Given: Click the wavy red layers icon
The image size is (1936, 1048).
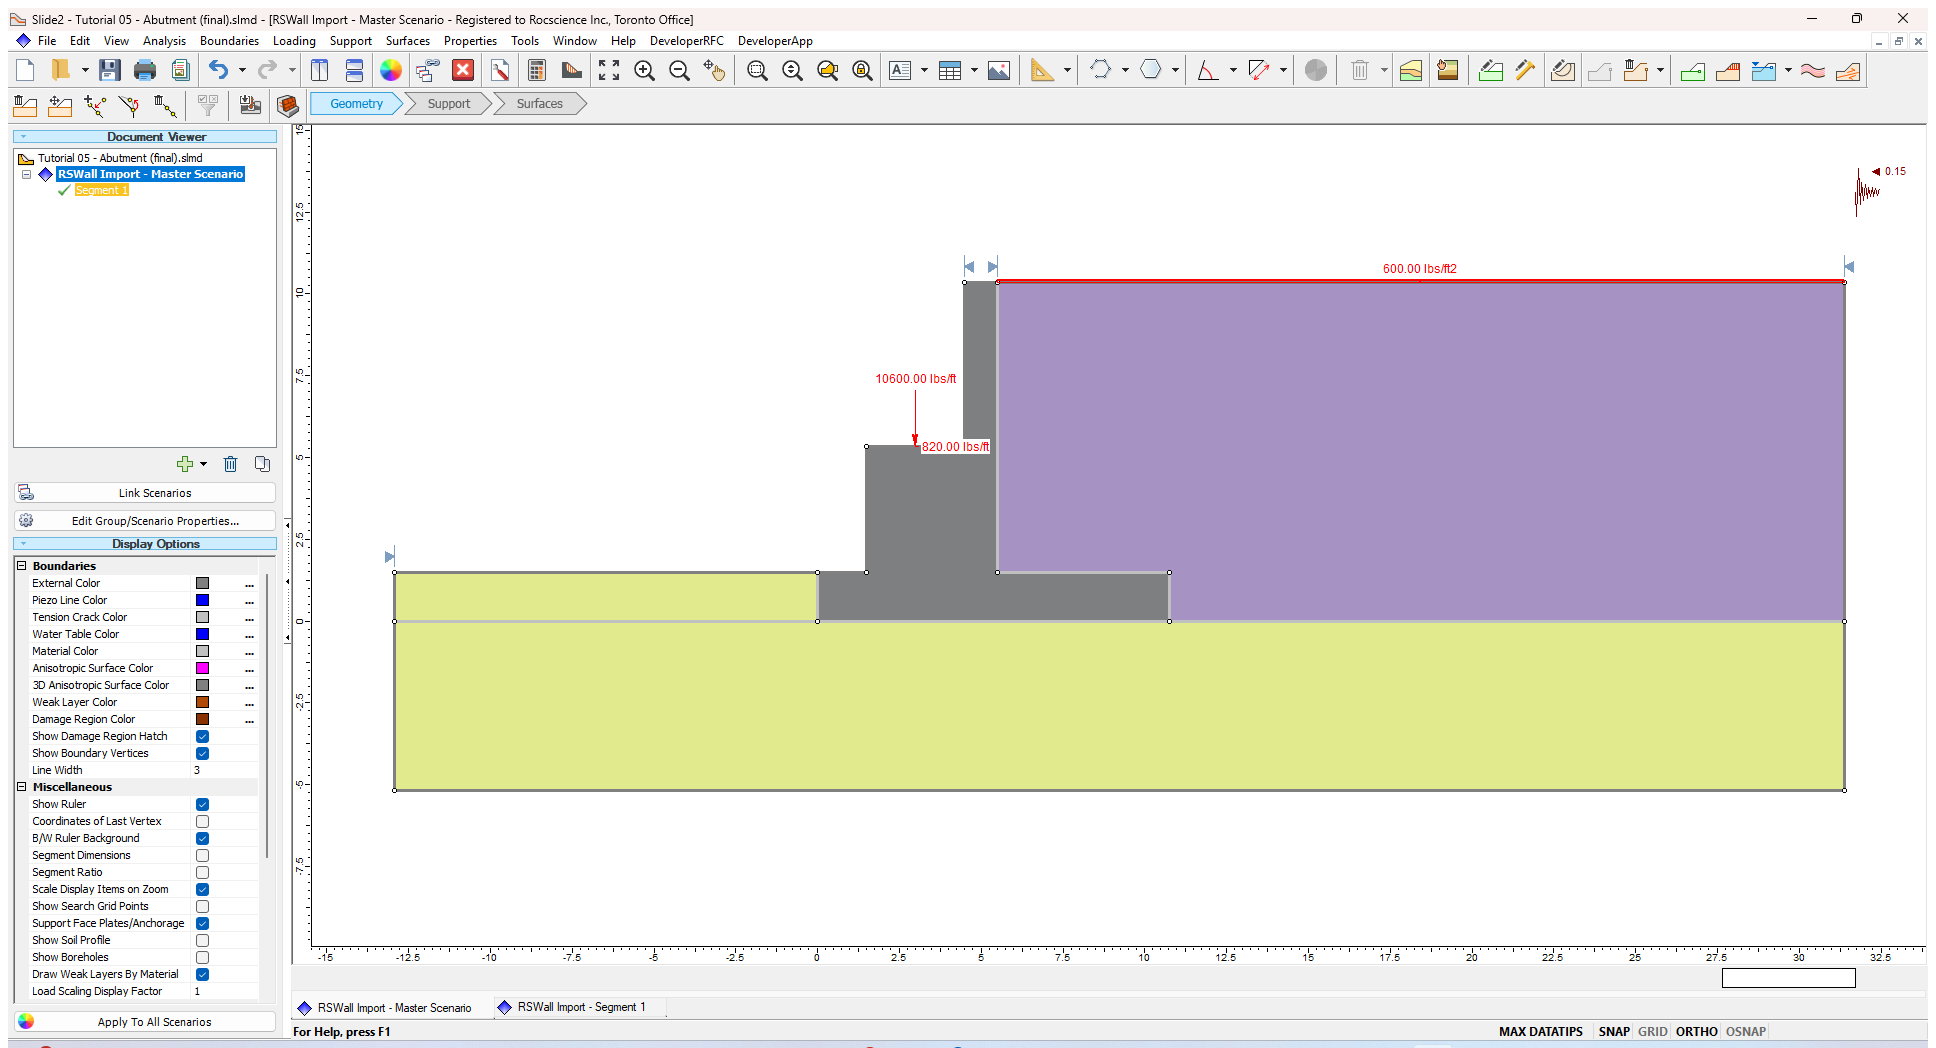Looking at the screenshot, I should pos(1813,70).
